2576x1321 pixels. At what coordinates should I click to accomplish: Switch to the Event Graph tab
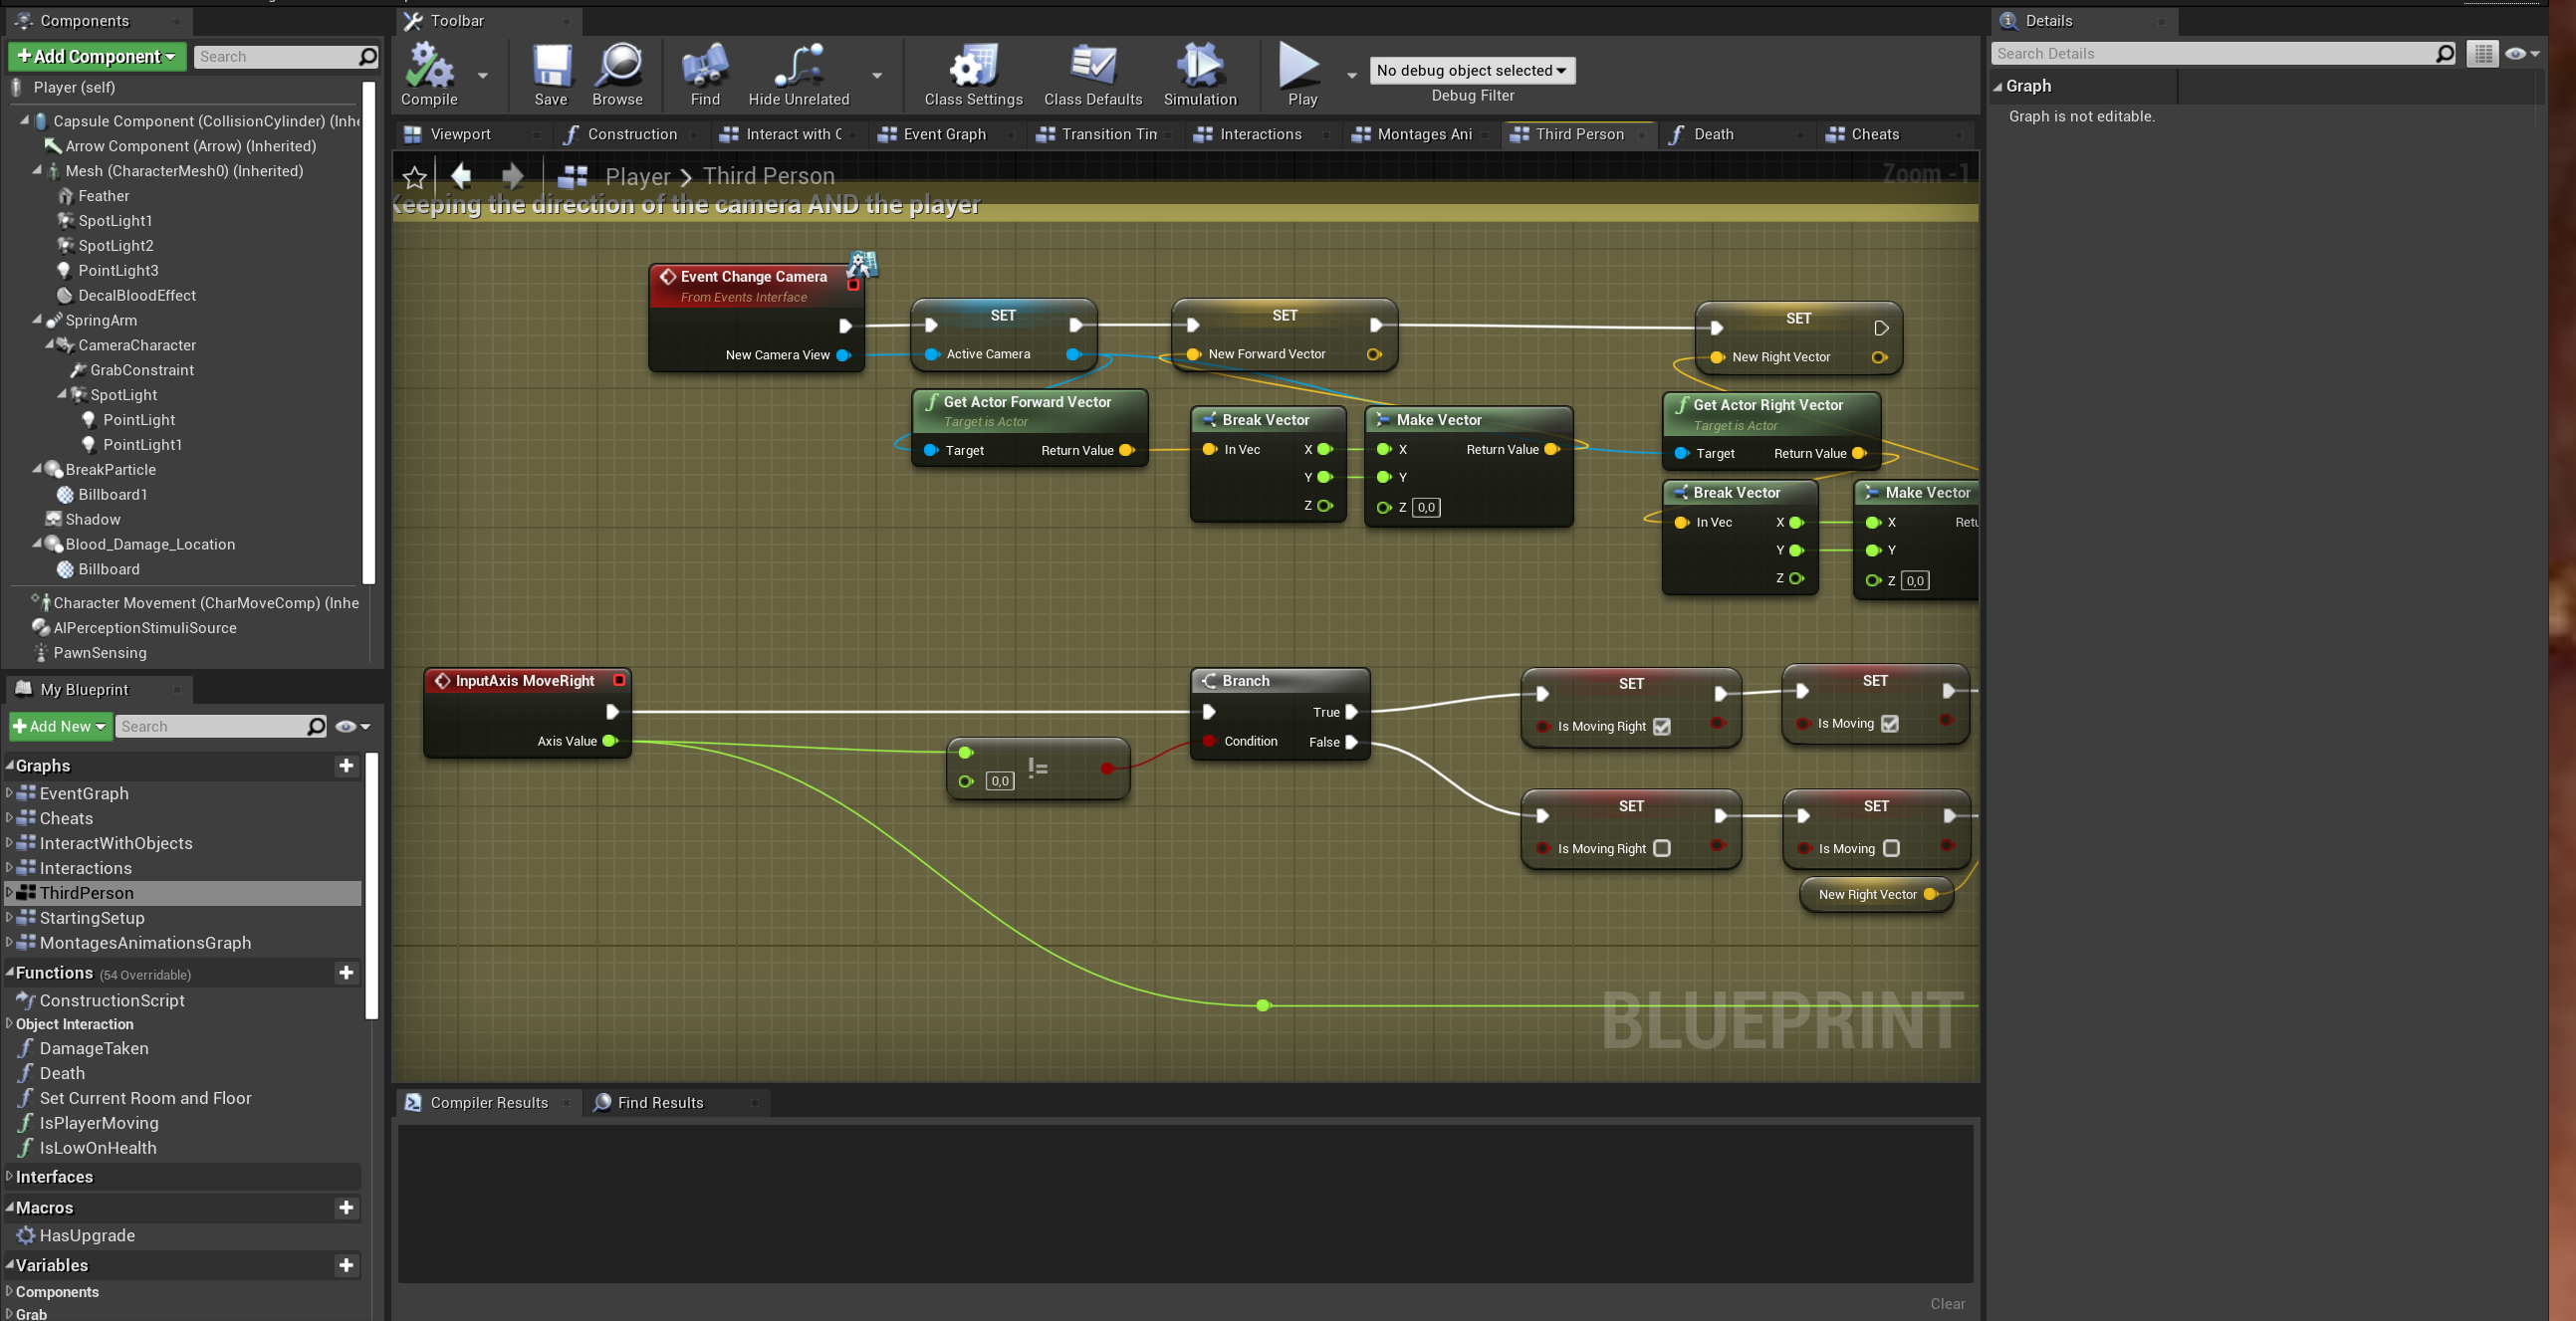[945, 134]
